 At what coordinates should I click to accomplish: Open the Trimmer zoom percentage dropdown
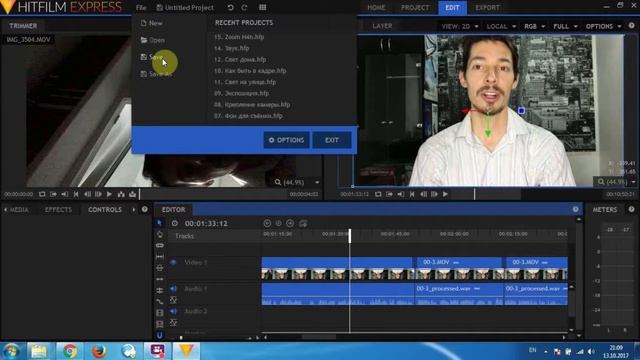[x=317, y=182]
